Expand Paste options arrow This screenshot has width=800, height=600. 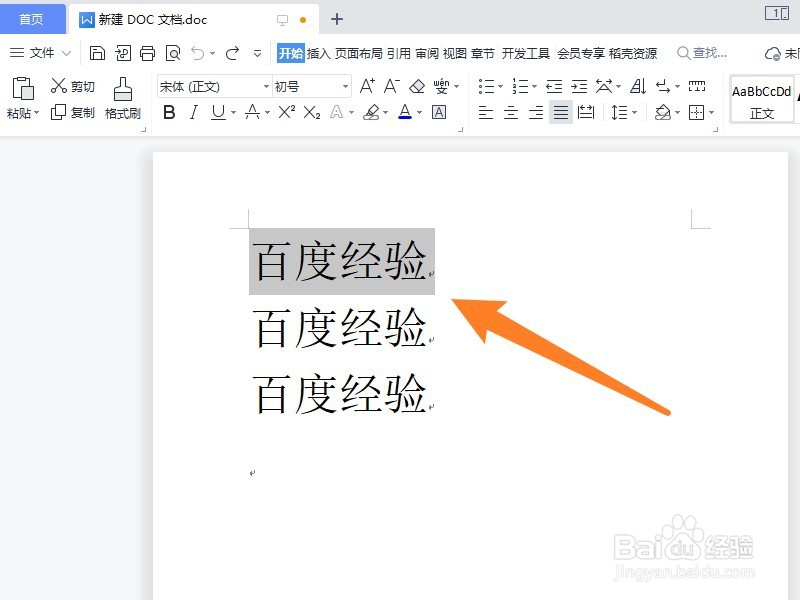coord(36,113)
